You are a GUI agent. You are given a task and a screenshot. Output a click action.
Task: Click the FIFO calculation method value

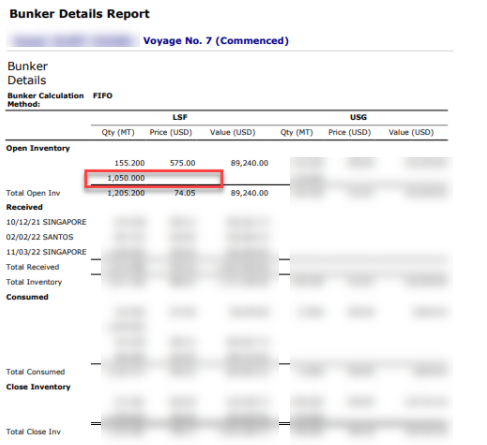click(x=102, y=96)
